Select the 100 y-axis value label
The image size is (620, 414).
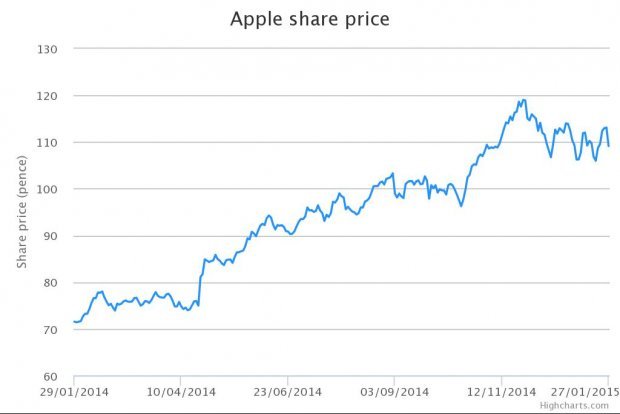[49, 190]
